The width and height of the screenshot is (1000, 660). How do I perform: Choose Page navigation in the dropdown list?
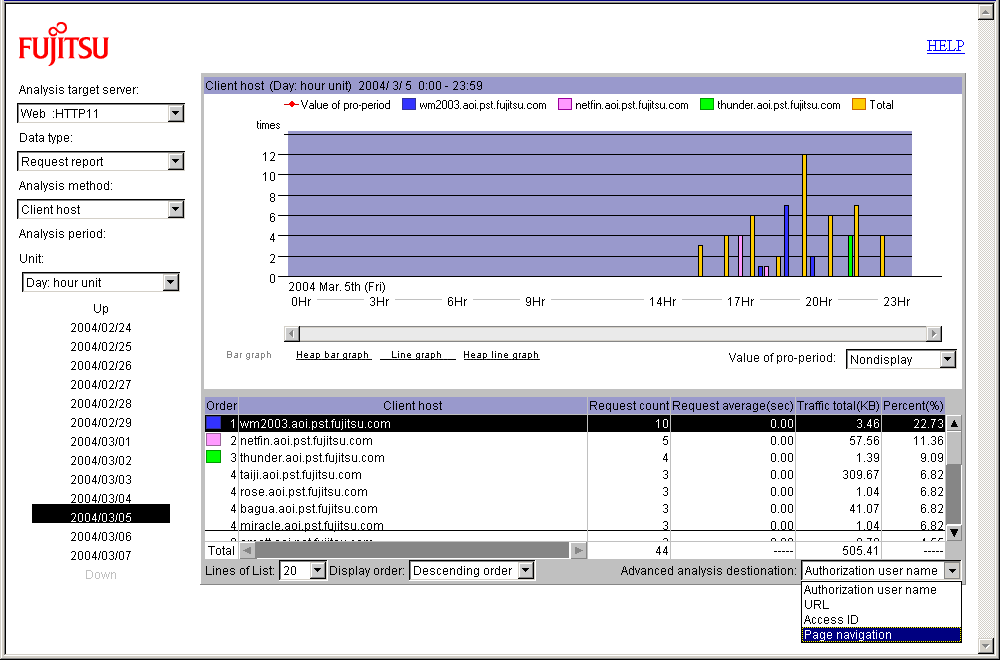881,634
